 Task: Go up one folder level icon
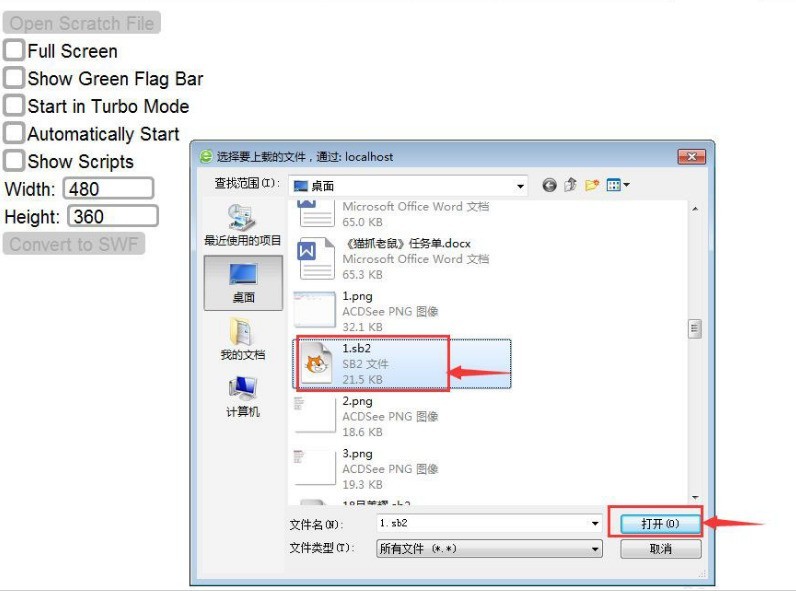pyautogui.click(x=571, y=185)
